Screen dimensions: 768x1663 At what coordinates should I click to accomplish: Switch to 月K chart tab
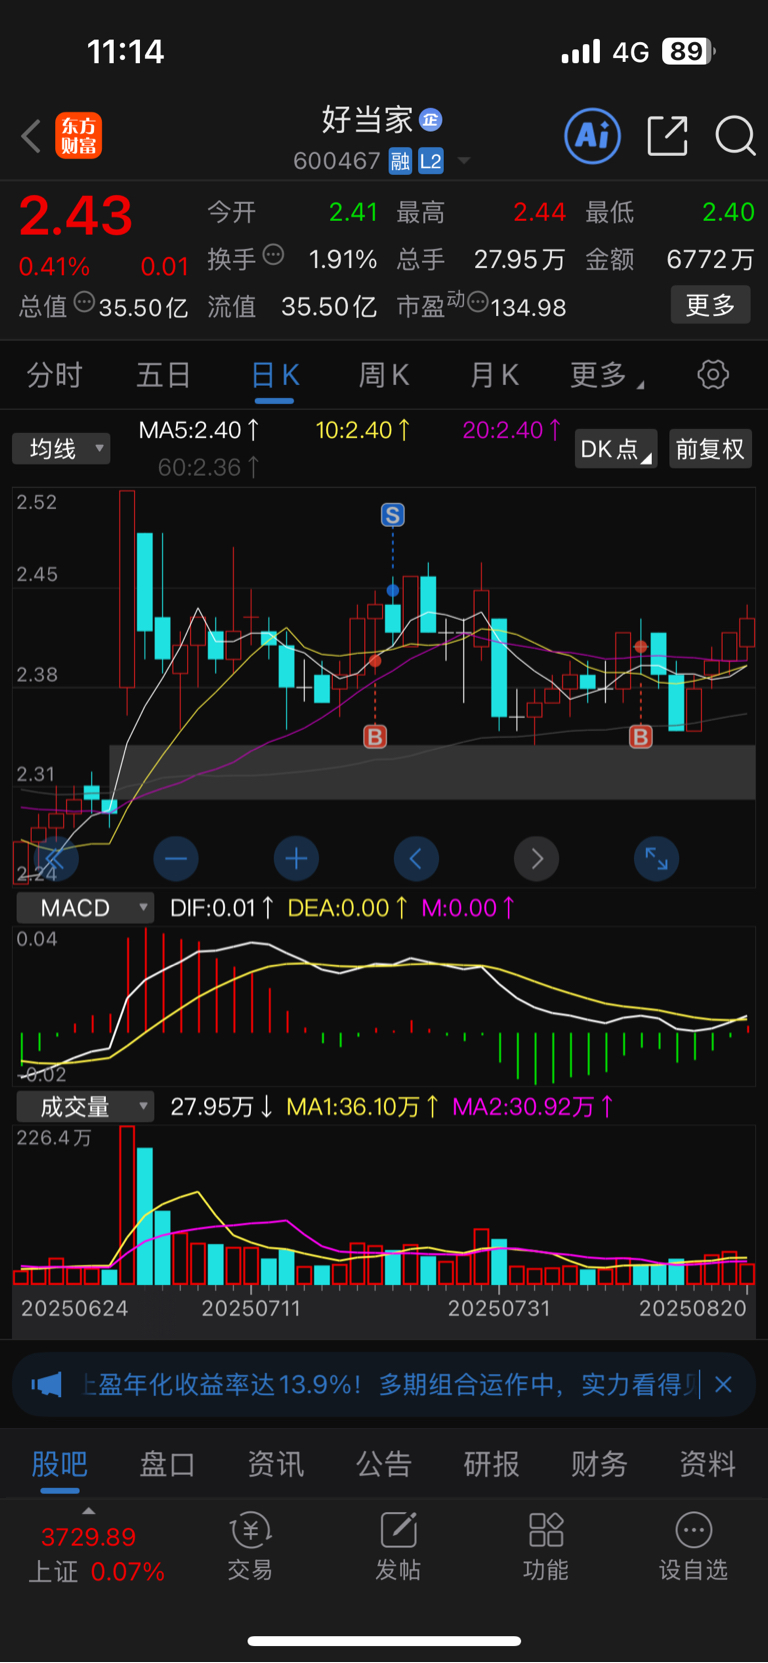(x=494, y=375)
